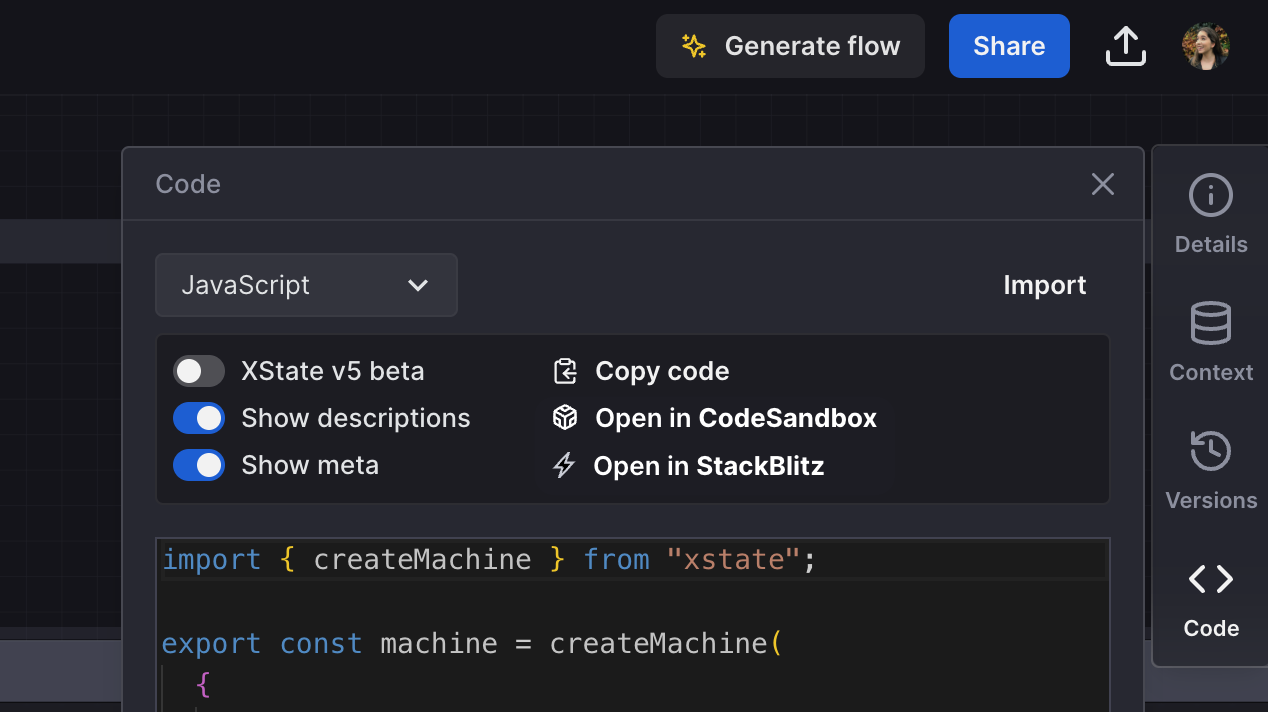
Task: Click the Import link
Action: (1045, 285)
